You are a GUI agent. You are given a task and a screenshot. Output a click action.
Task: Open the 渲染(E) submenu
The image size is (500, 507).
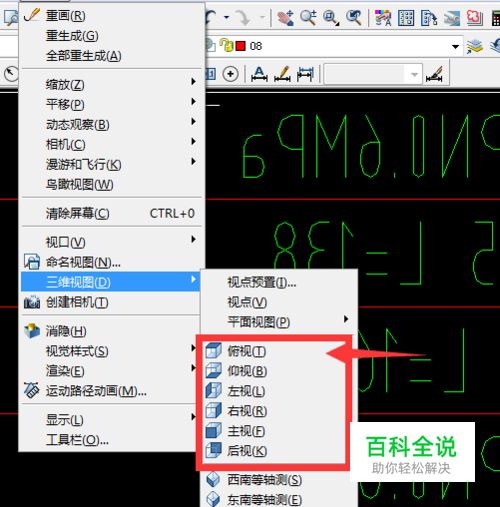pyautogui.click(x=108, y=371)
